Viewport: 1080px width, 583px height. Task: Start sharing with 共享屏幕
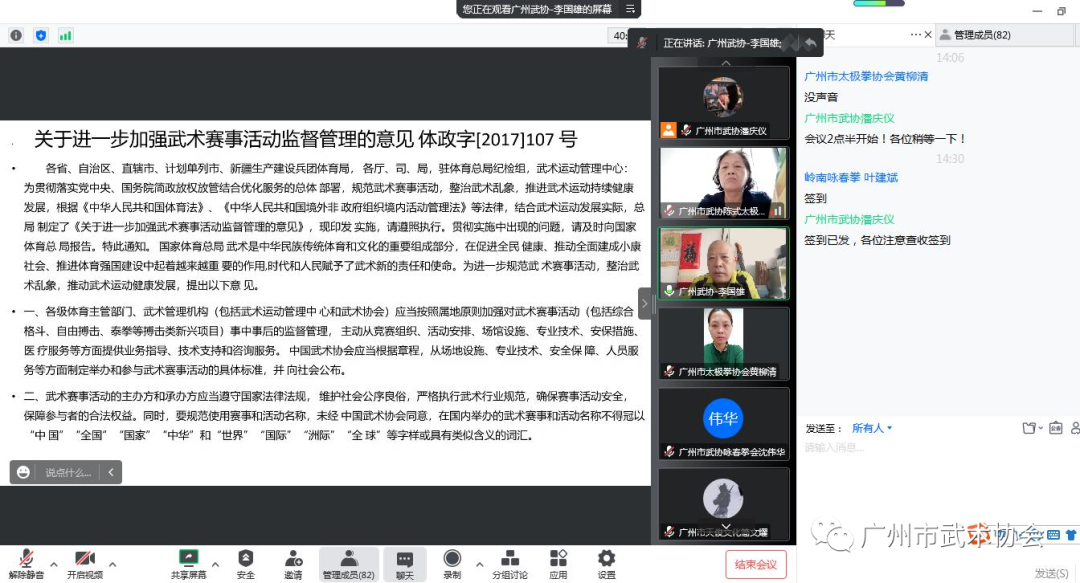tap(188, 564)
